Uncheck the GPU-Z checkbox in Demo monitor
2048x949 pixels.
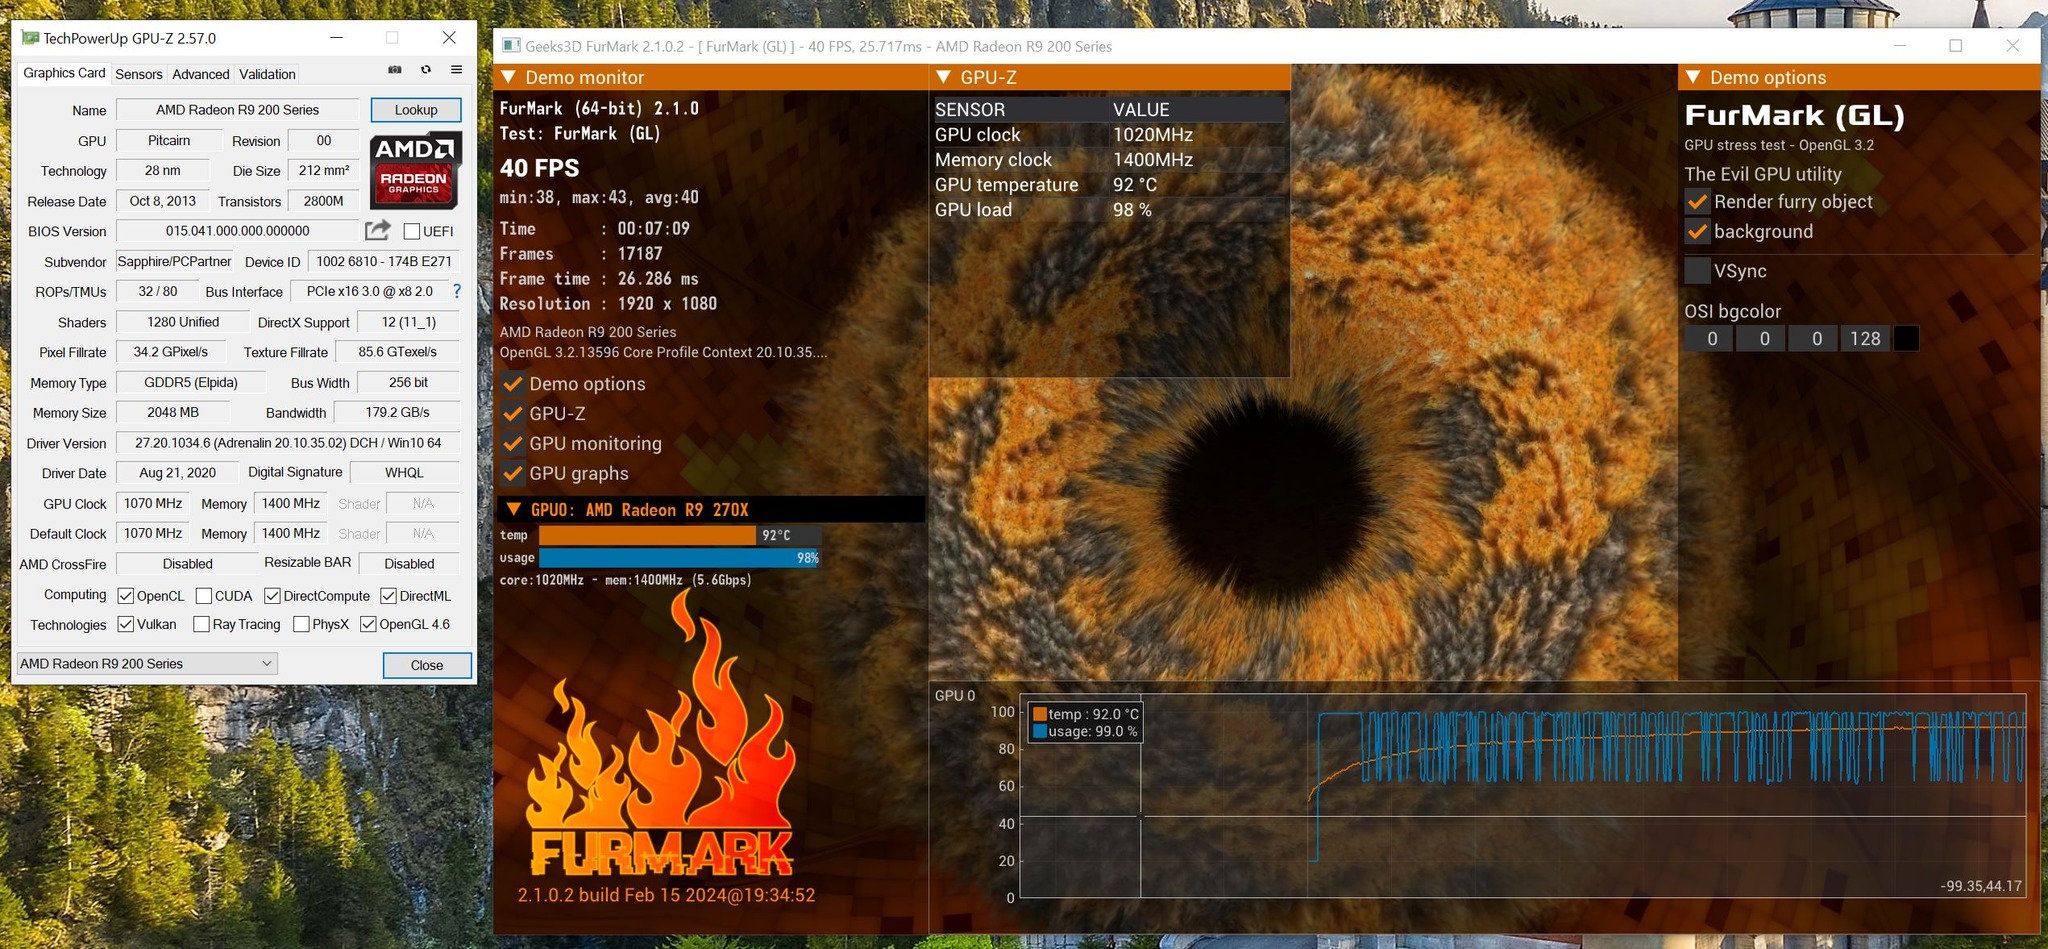click(514, 414)
